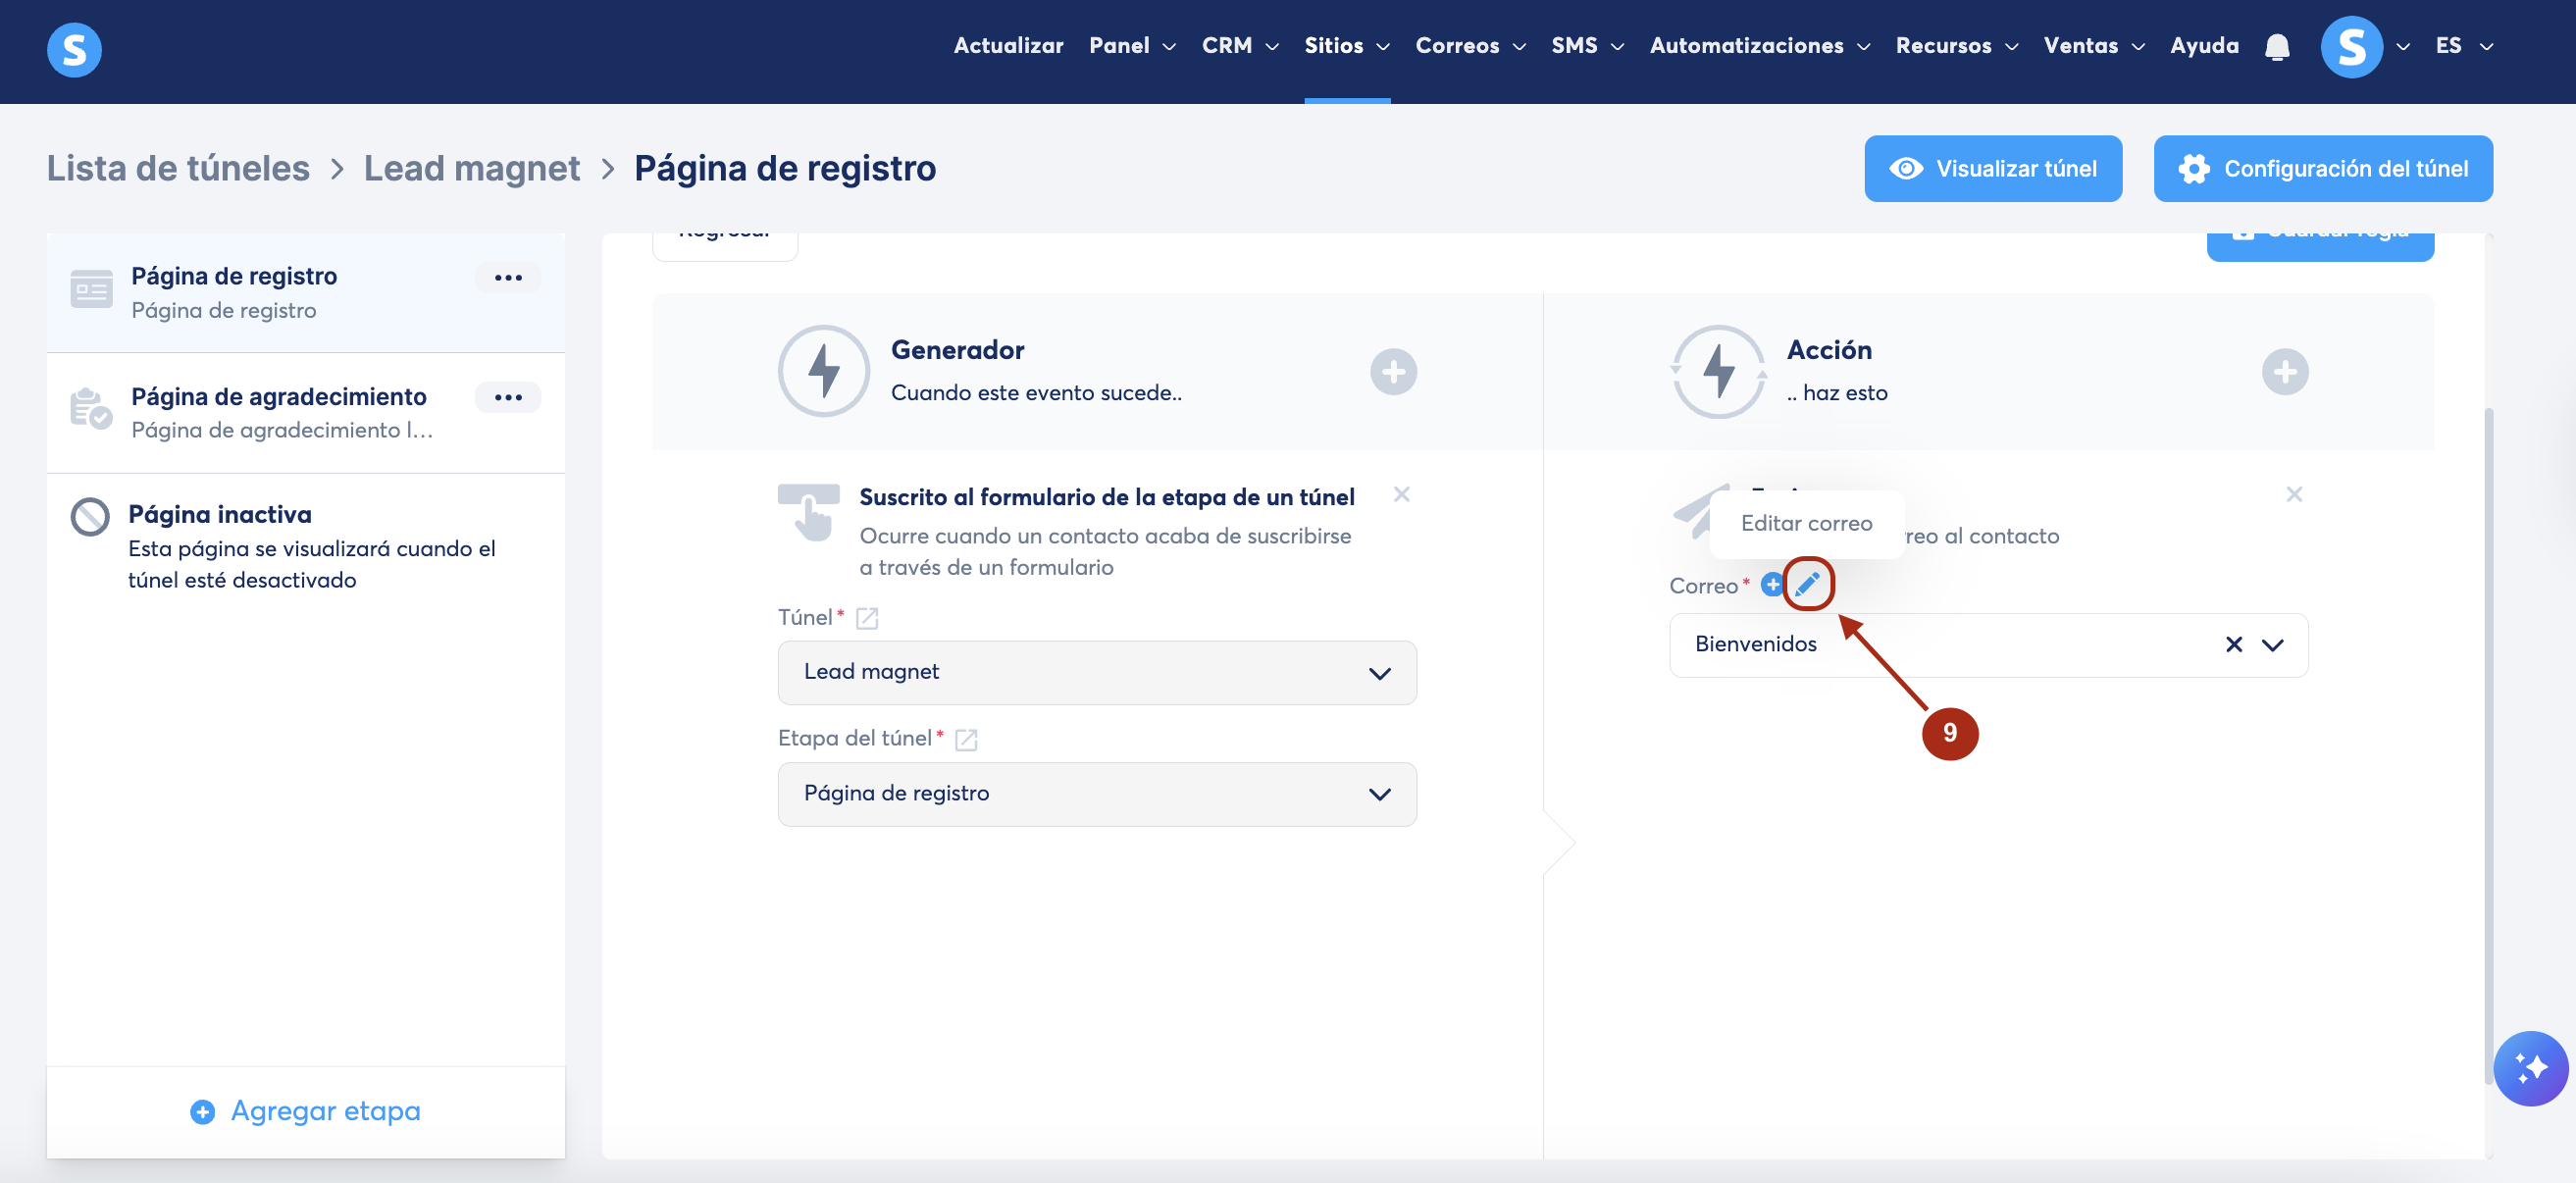
Task: Add a new Acción with plus icon
Action: (2284, 372)
